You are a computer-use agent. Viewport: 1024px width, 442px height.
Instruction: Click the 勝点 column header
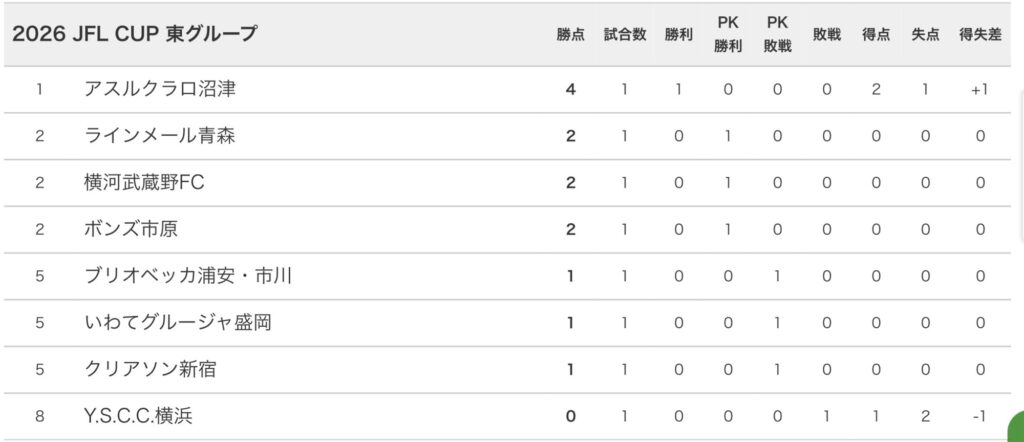(571, 35)
